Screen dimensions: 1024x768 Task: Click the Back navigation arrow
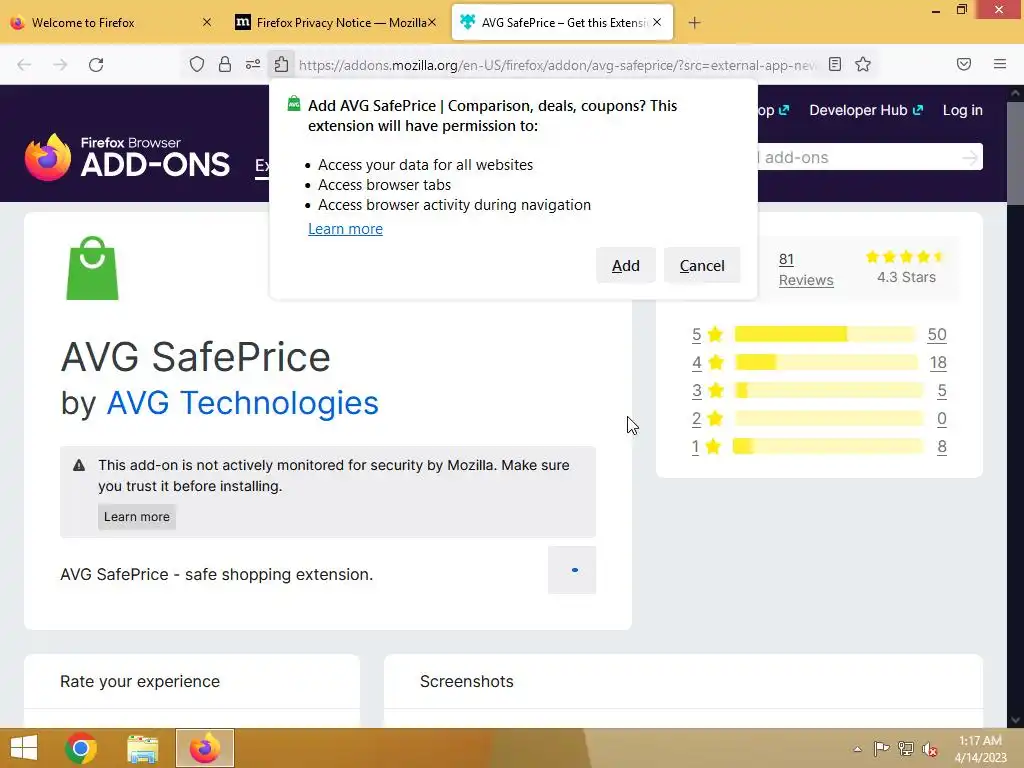pyautogui.click(x=24, y=65)
